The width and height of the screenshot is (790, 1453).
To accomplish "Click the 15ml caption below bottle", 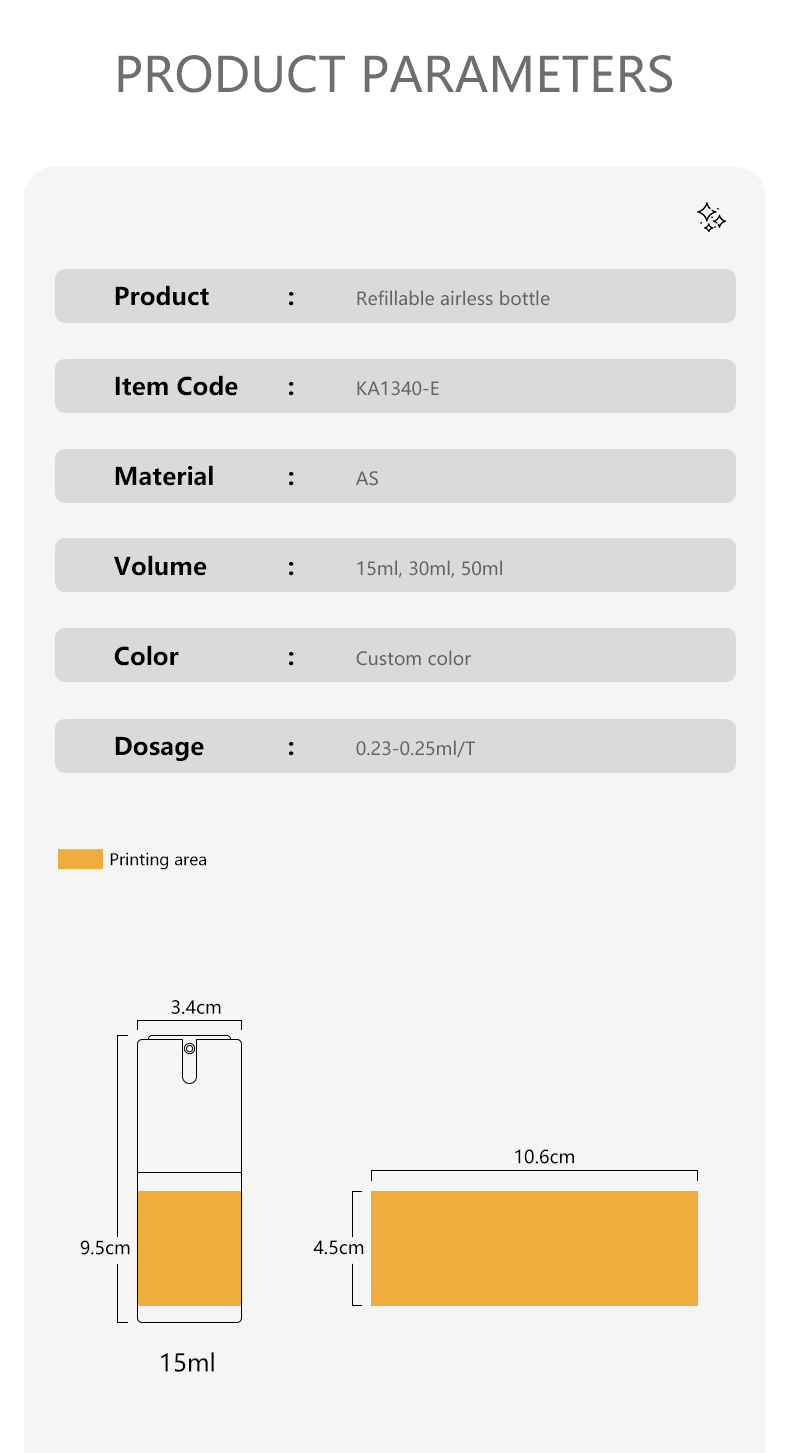I will [x=187, y=1362].
